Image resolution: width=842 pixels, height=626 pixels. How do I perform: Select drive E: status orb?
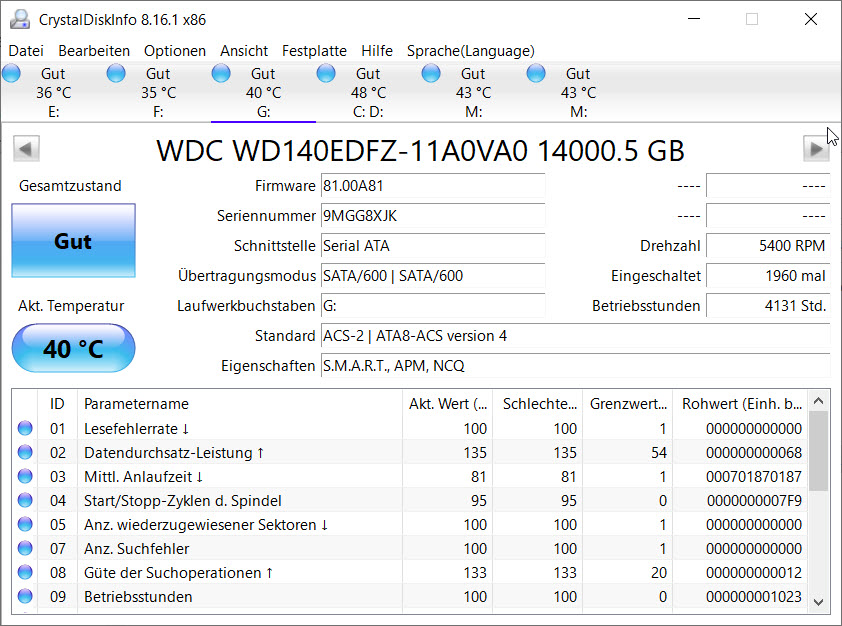coord(11,74)
